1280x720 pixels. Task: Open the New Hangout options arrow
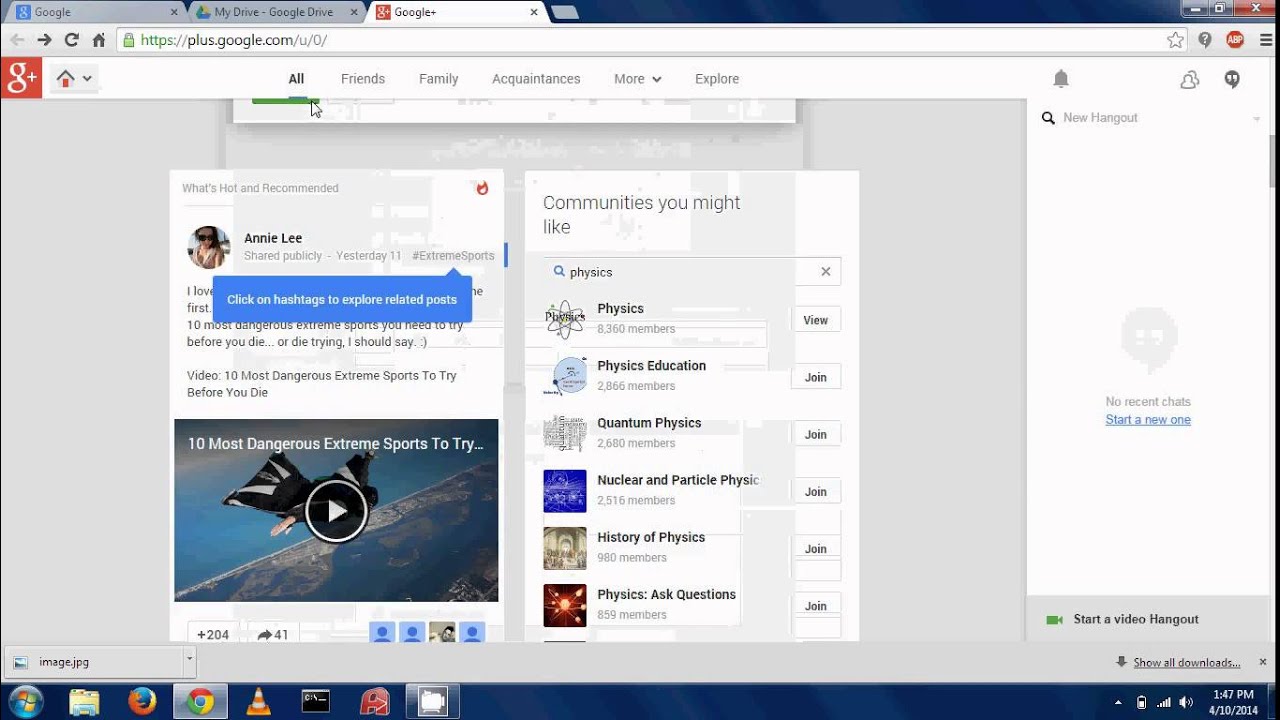tap(1256, 119)
